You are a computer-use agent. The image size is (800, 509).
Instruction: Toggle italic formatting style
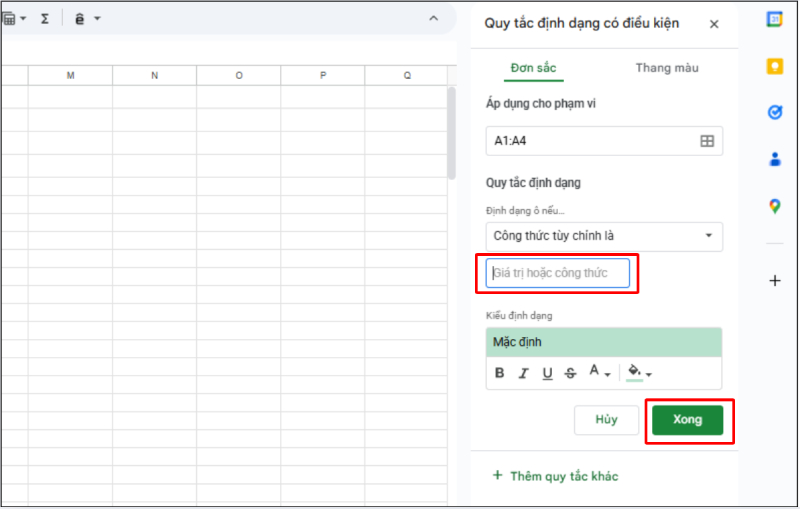(x=523, y=373)
